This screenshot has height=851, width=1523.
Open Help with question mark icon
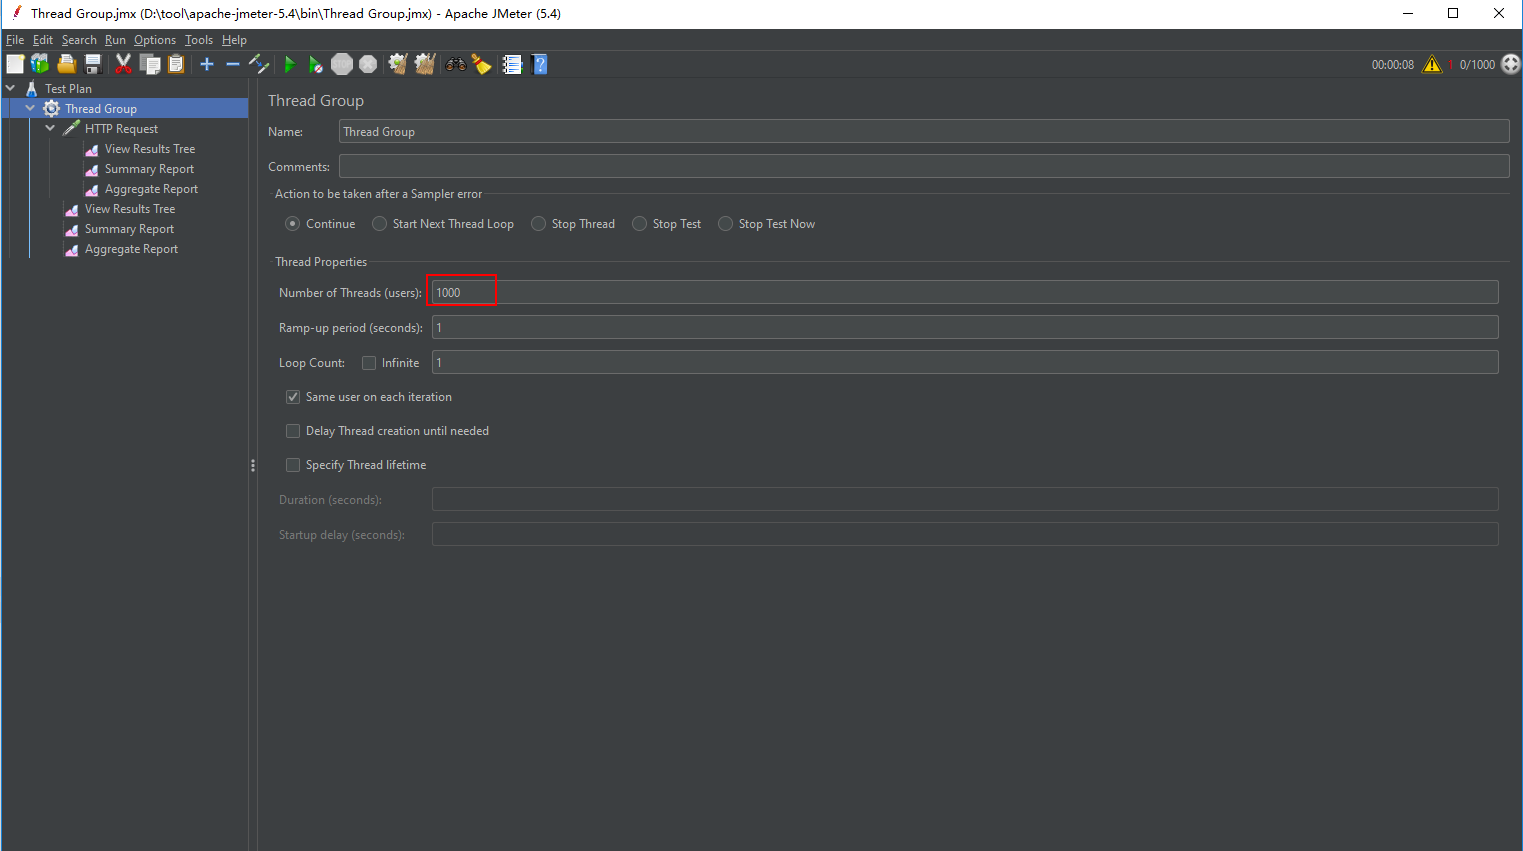click(540, 64)
